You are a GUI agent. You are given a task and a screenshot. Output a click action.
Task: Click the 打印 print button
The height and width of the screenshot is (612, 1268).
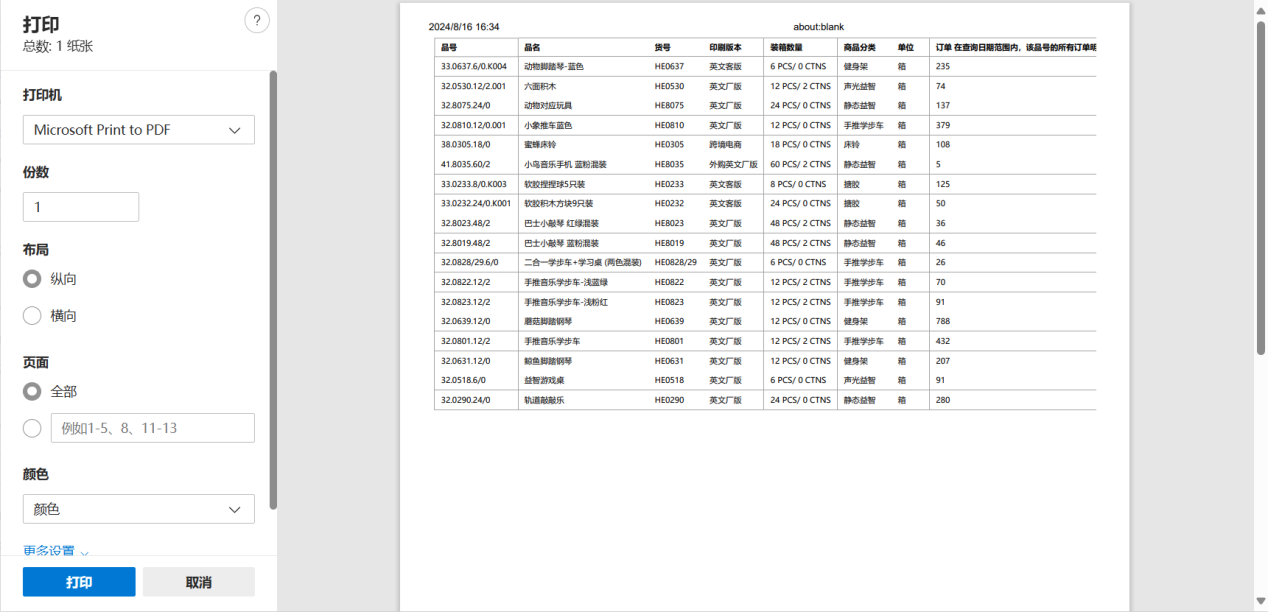click(79, 582)
